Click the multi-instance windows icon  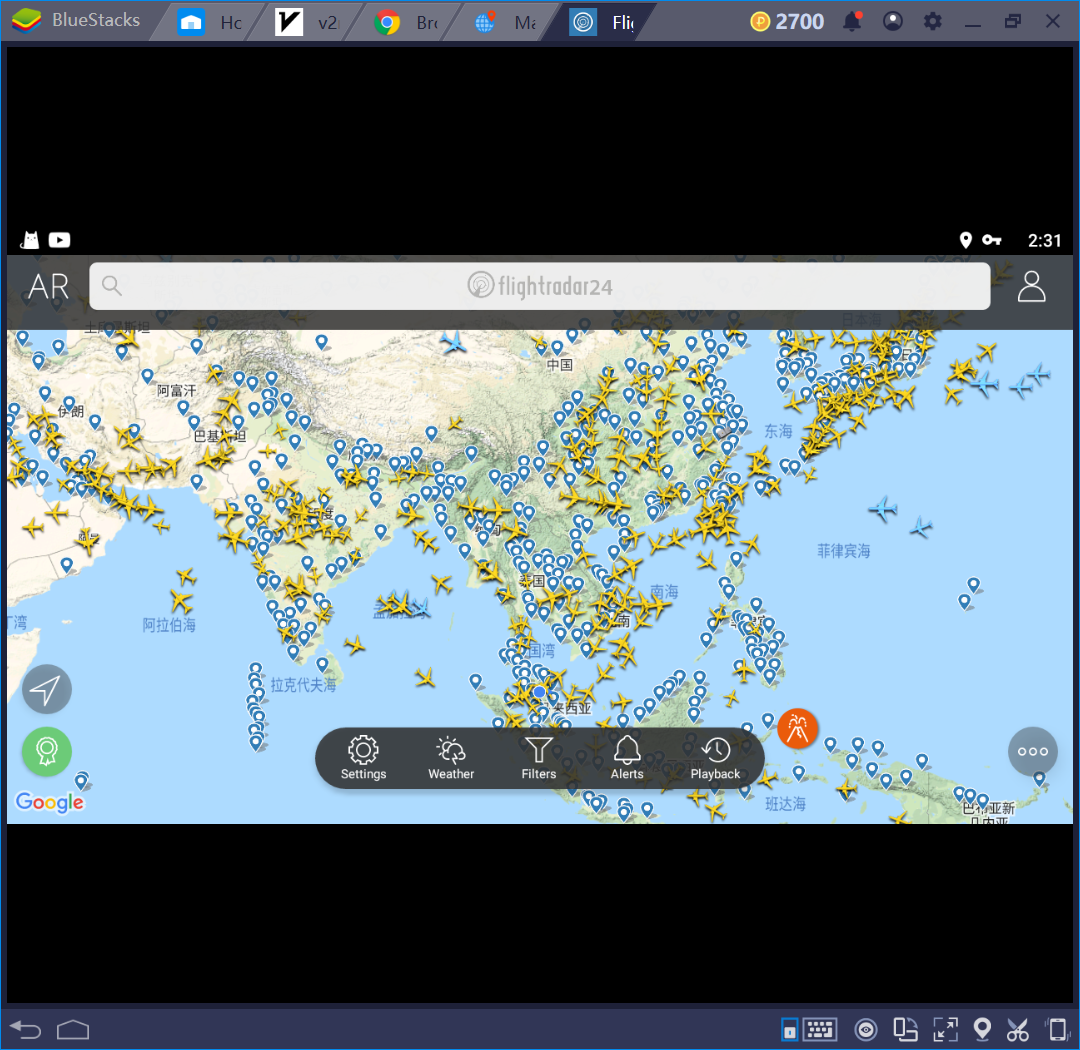click(x=905, y=1030)
